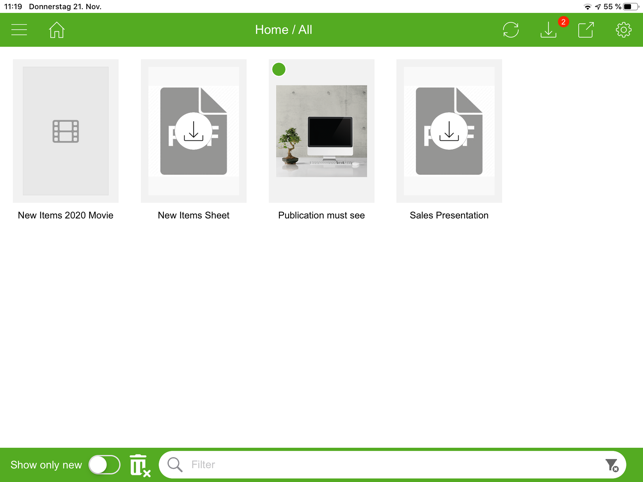Open Publication must see thumbnail
Image resolution: width=643 pixels, height=482 pixels.
click(322, 131)
